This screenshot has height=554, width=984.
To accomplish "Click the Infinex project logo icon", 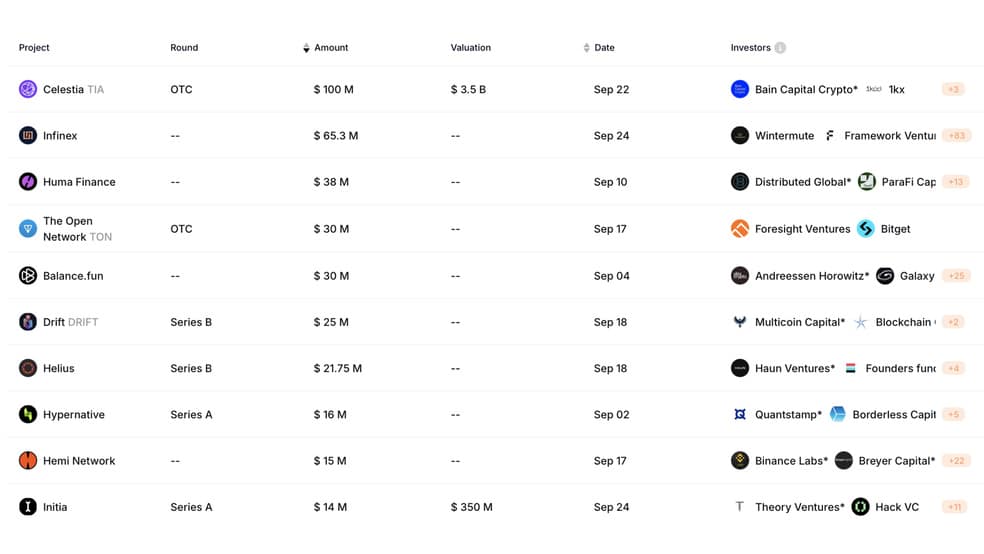I will click(x=28, y=136).
